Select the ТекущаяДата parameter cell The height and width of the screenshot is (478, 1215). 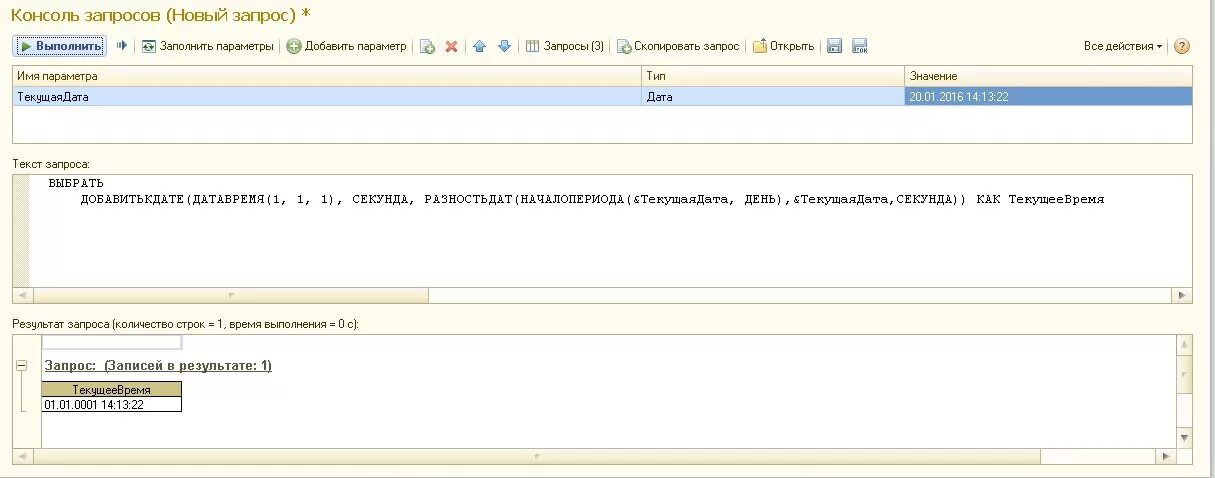(326, 97)
